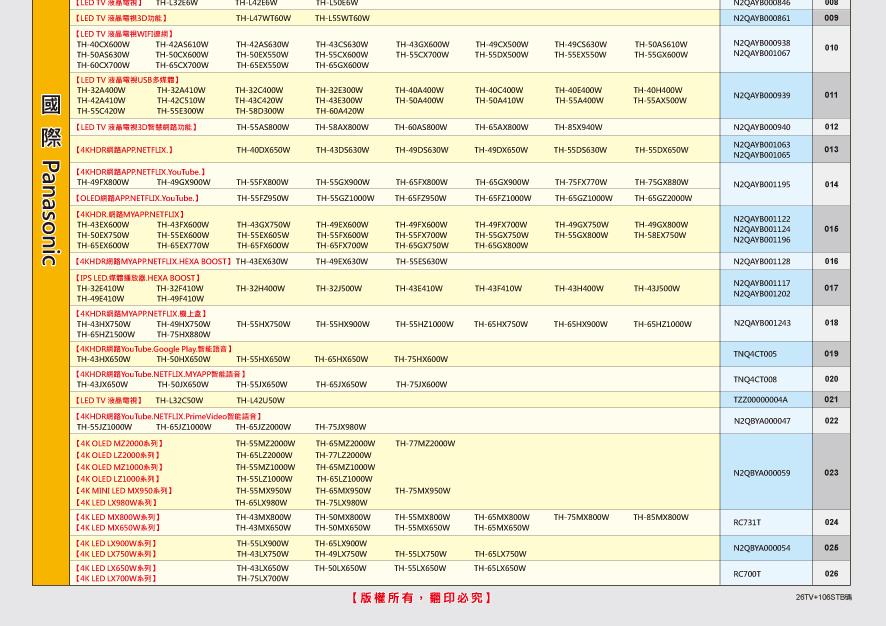The width and height of the screenshot is (886, 626).
Task: Select remote code N2QAYB000939
Action: pyautogui.click(x=762, y=95)
